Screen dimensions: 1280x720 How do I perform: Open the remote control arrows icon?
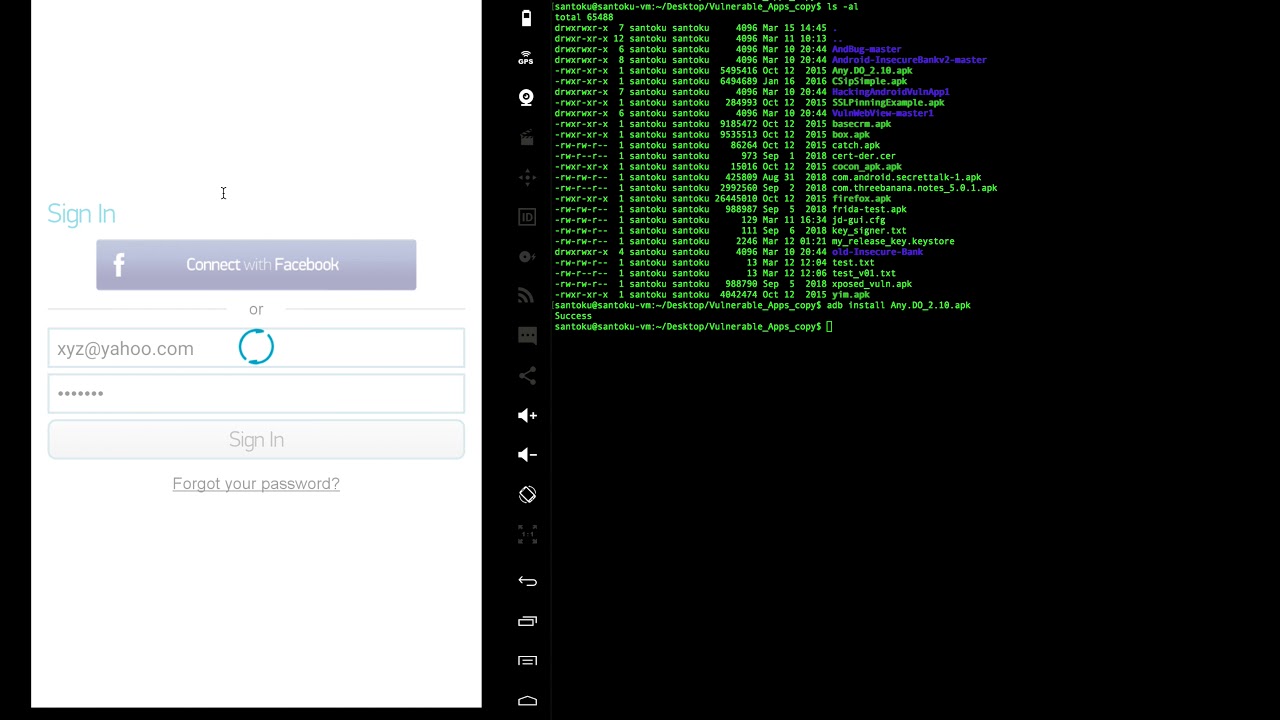[x=527, y=177]
